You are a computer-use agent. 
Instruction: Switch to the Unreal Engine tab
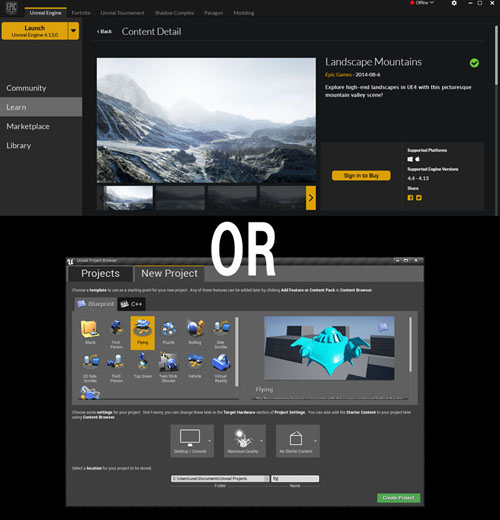[45, 13]
